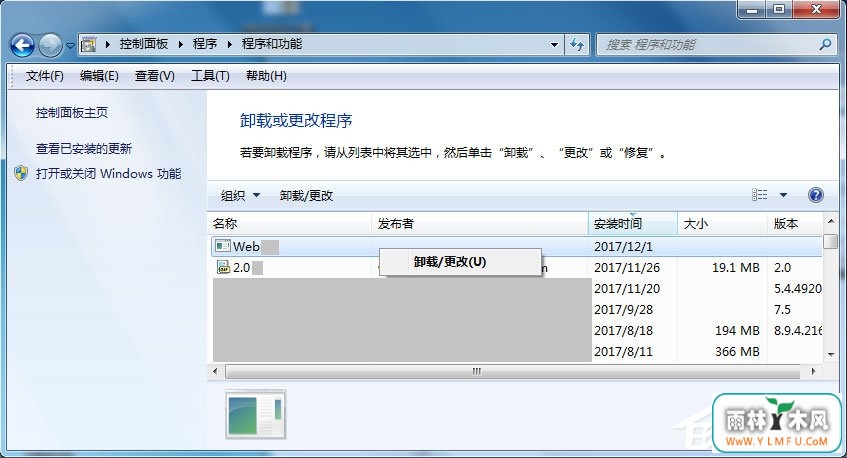Click version cell 5.4.4920
847x458 pixels.
click(798, 289)
